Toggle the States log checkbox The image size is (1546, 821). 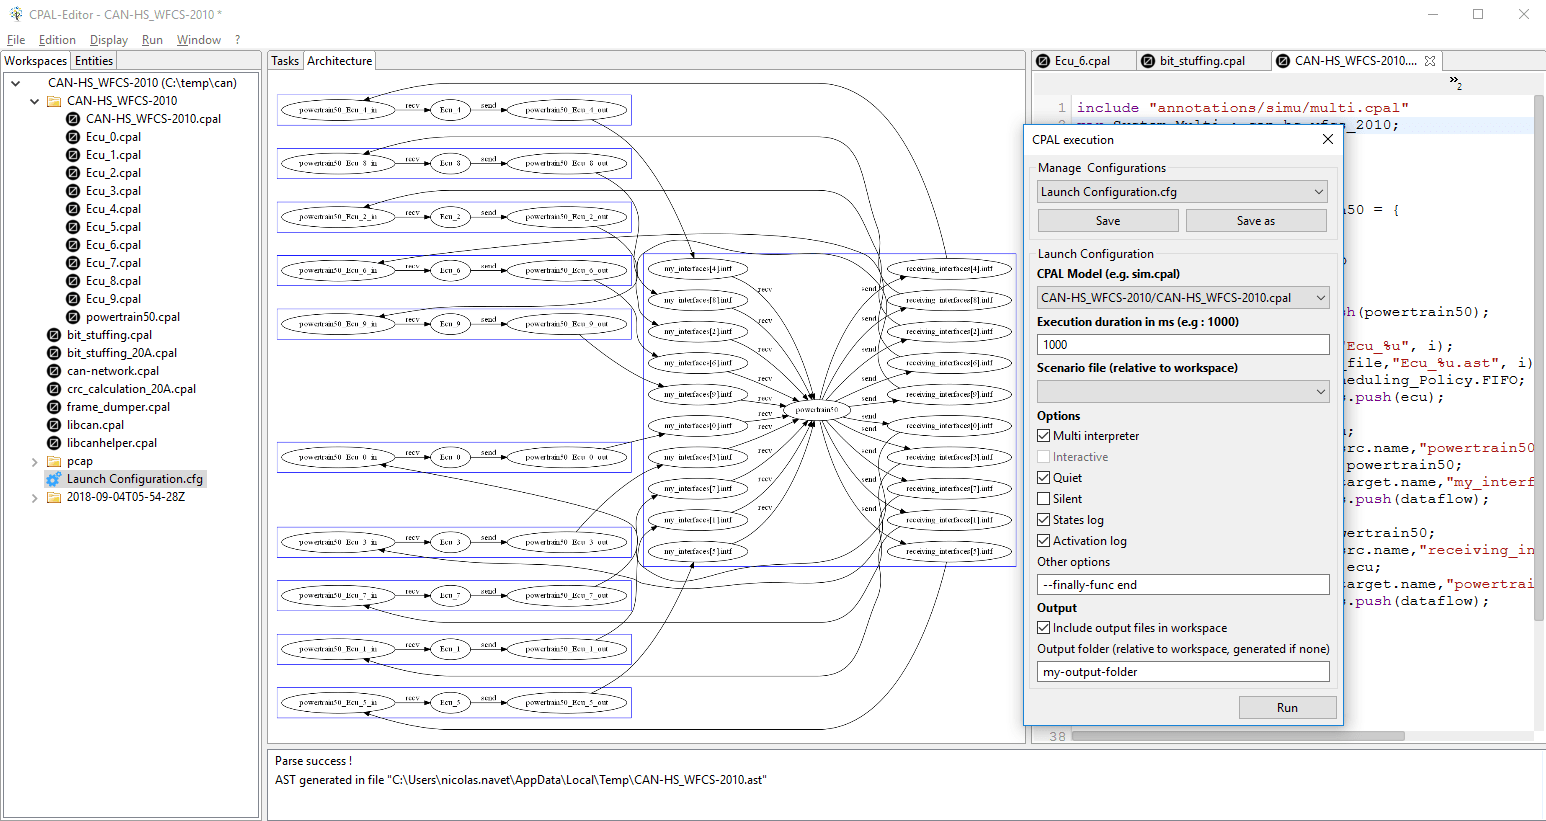tap(1044, 520)
